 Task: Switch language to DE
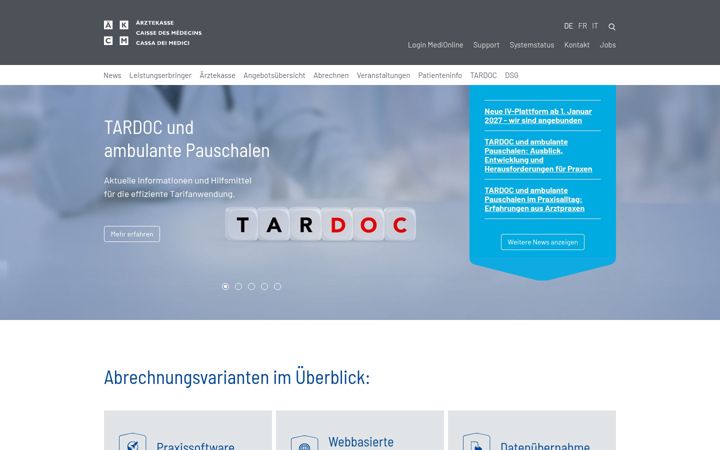(x=568, y=26)
